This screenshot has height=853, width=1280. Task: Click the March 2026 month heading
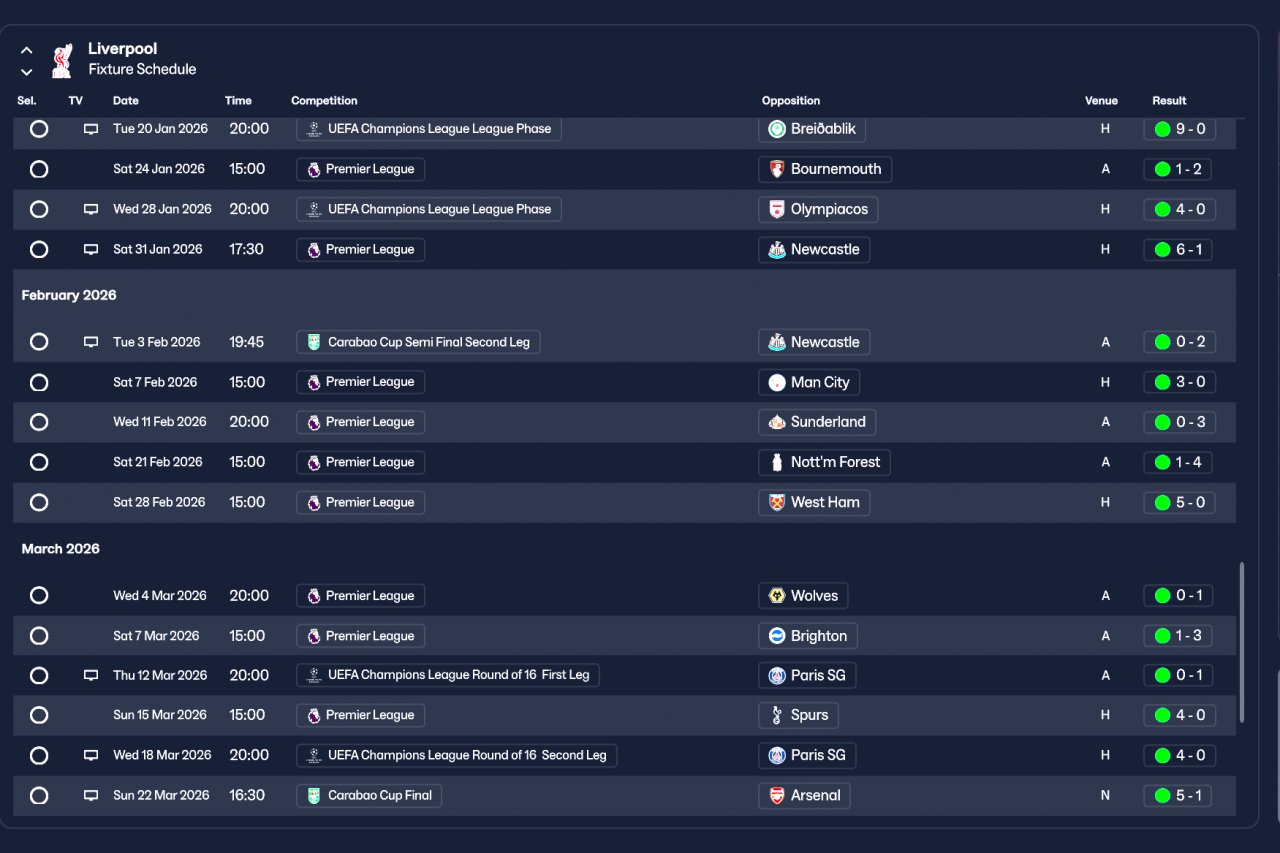click(61, 549)
